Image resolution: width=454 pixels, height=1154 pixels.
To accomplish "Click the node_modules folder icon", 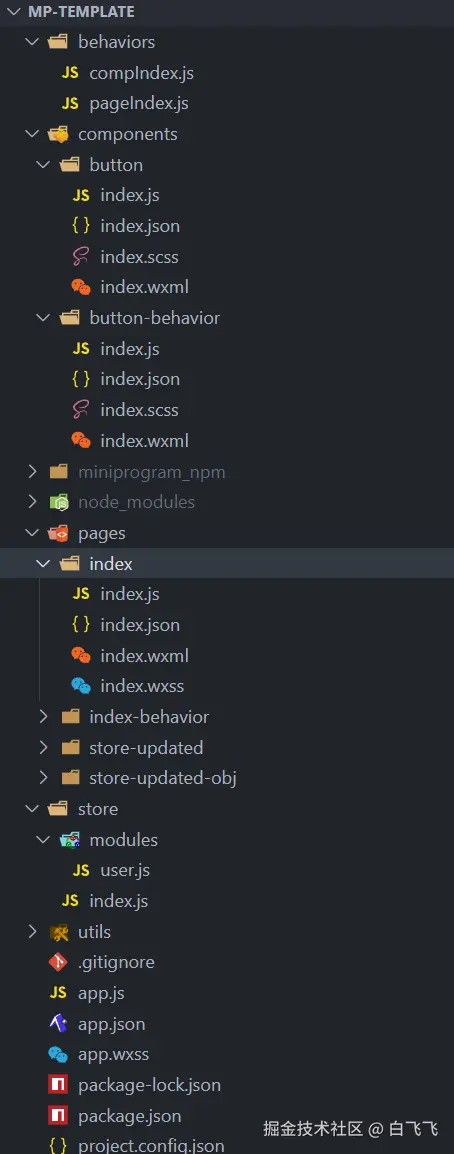I will point(58,503).
